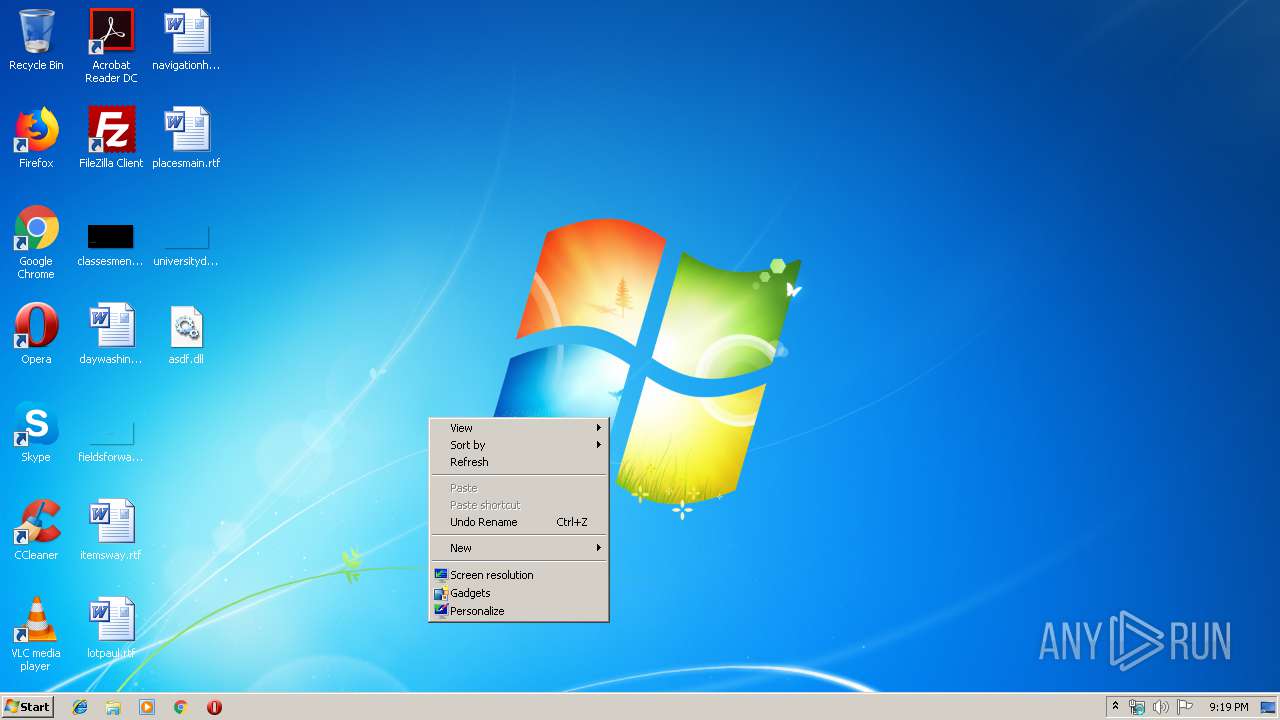
Task: Select the daywashin... Word document icon
Action: click(x=111, y=334)
